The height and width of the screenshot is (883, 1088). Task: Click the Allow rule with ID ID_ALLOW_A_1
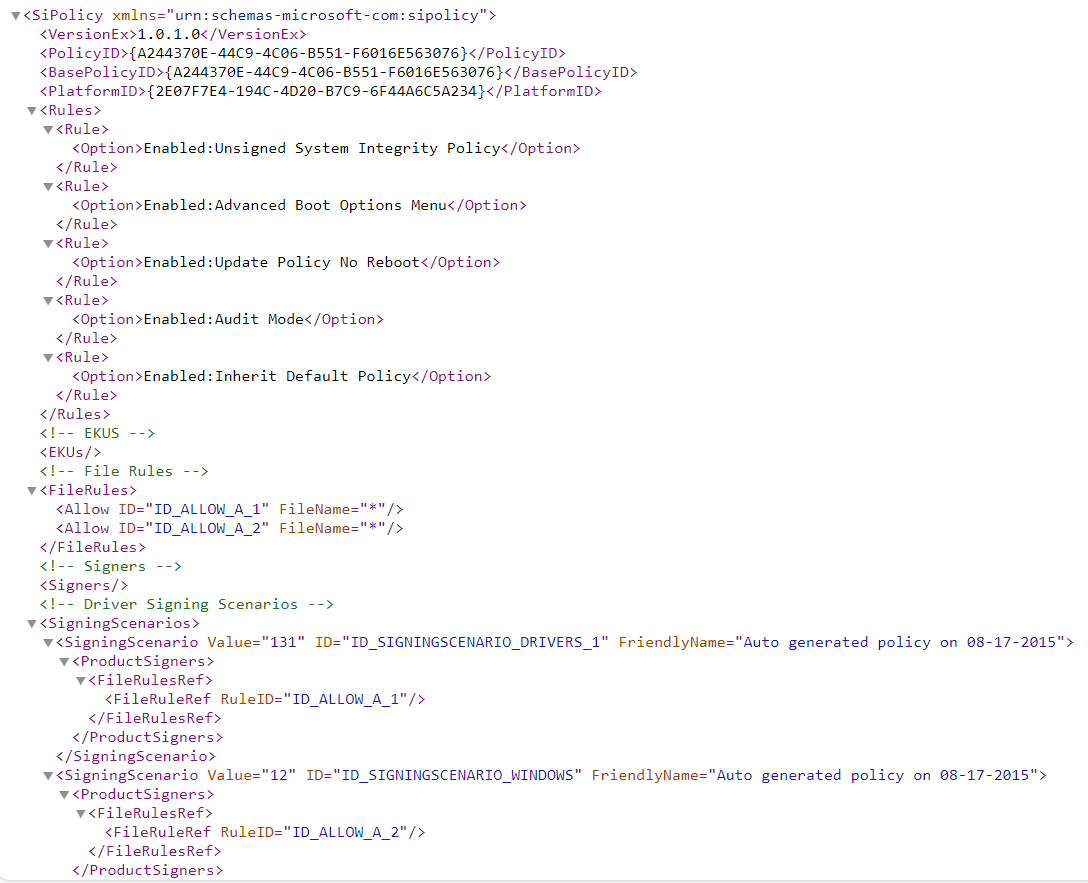point(230,509)
